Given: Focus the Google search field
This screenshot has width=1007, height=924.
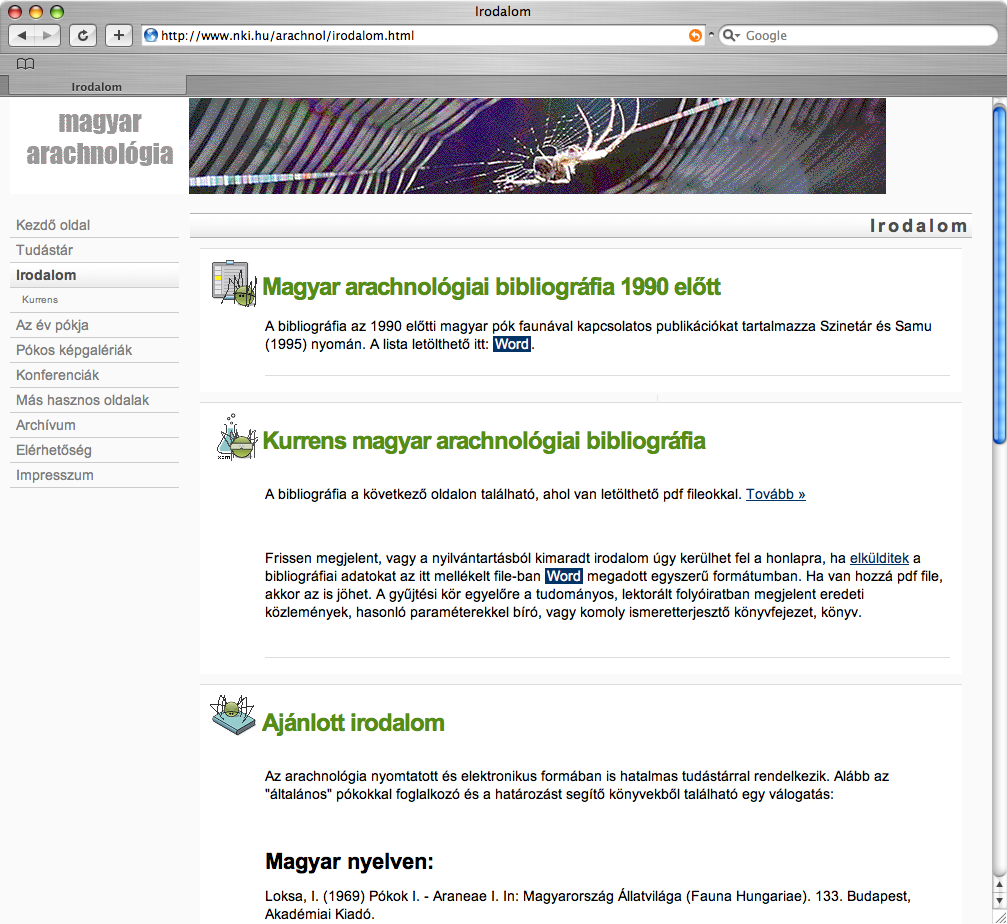Looking at the screenshot, I should click(858, 35).
